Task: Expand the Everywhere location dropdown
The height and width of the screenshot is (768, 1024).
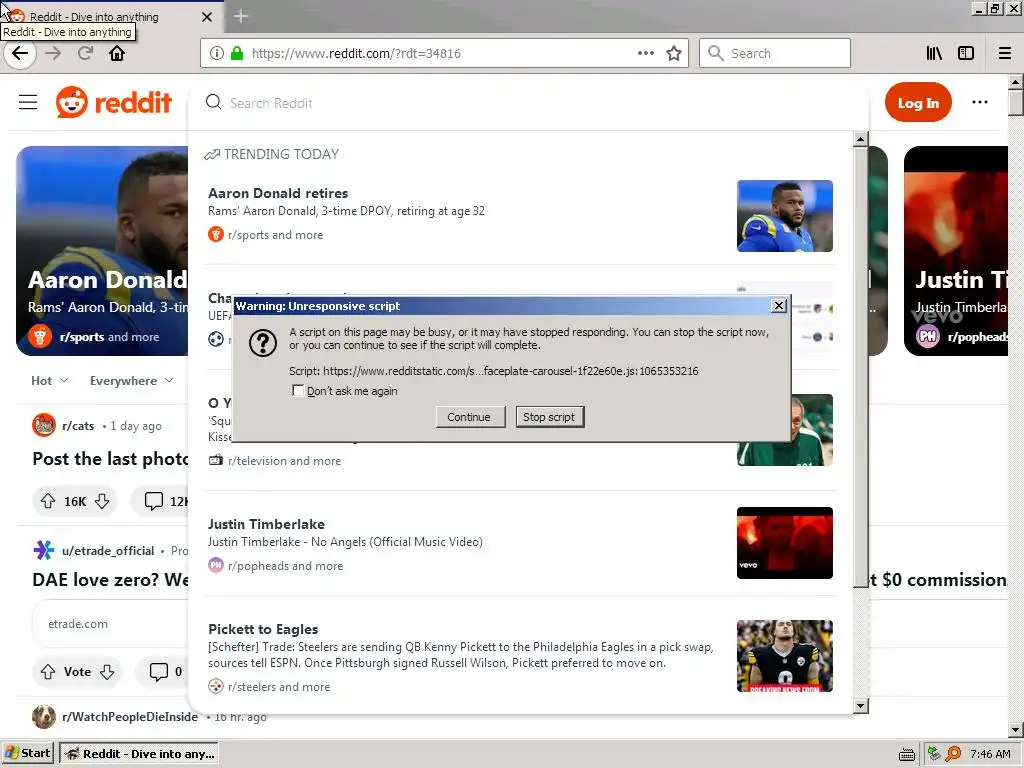Action: [132, 381]
